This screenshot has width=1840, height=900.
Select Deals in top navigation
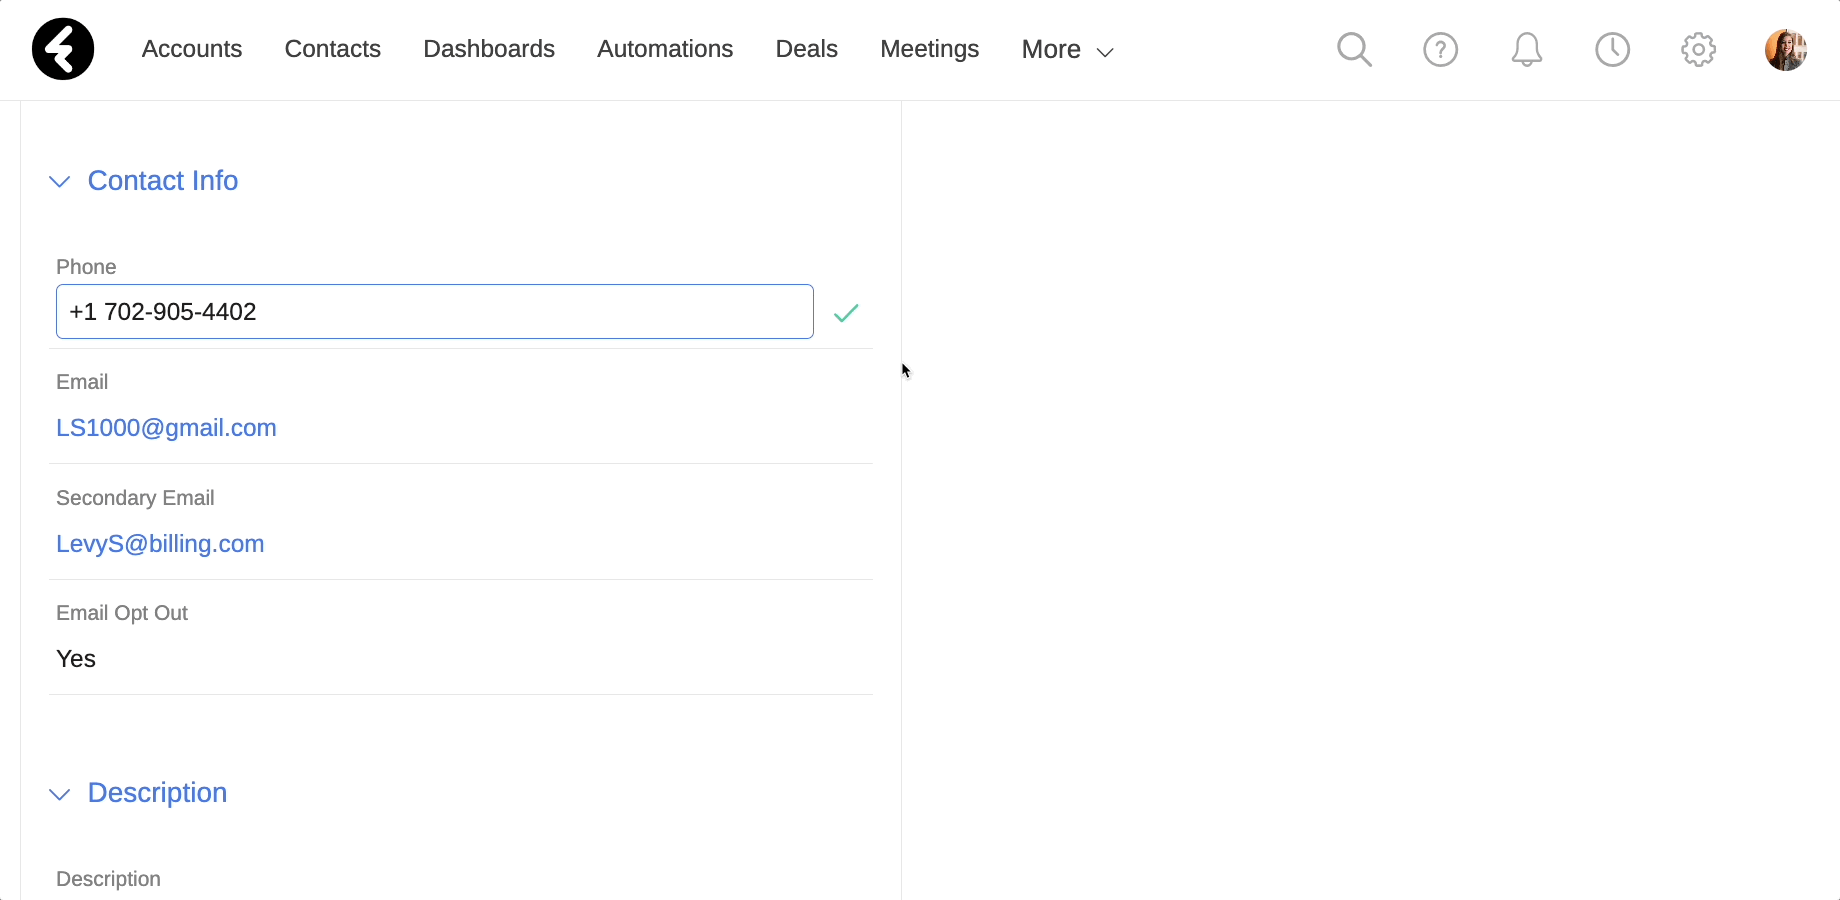coord(807,49)
